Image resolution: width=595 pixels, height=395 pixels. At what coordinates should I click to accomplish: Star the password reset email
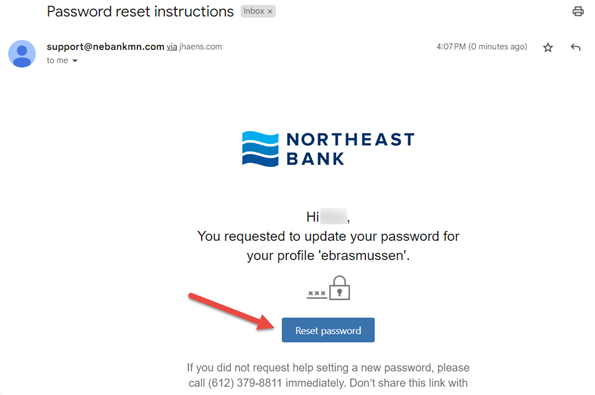[x=548, y=47]
